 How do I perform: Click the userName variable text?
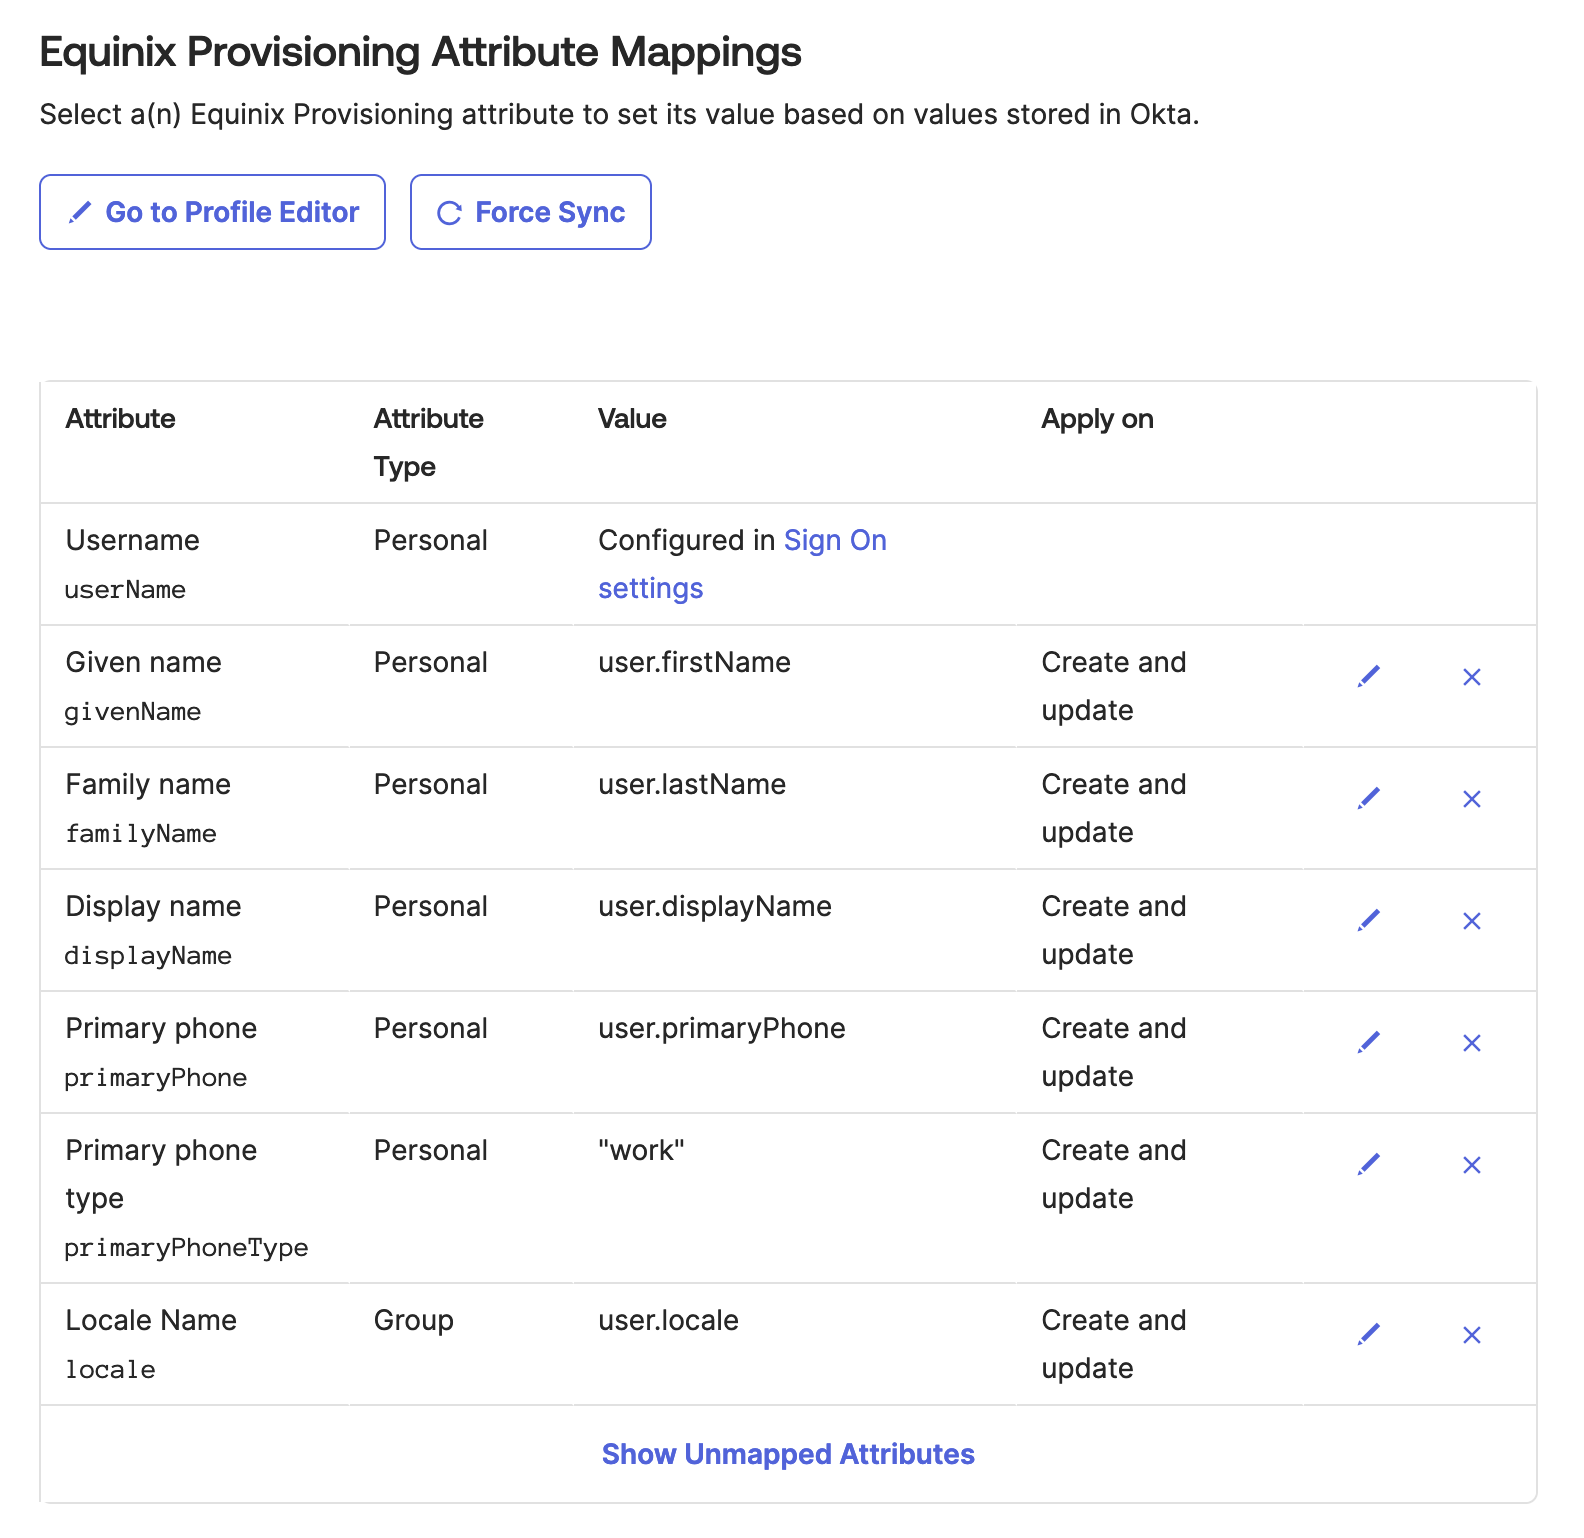click(125, 590)
